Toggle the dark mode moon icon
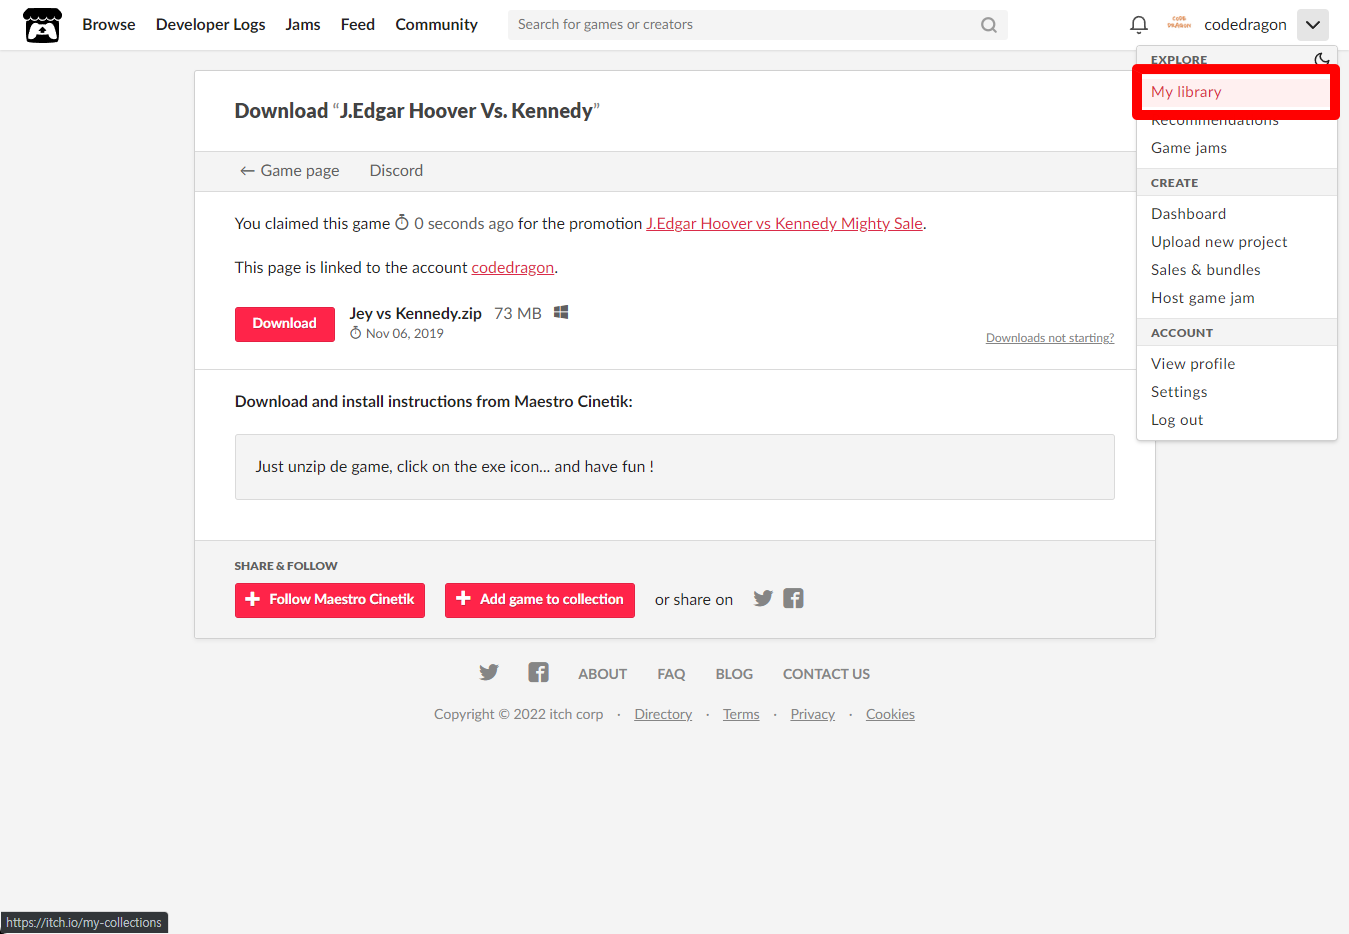This screenshot has width=1349, height=934. pos(1322,59)
